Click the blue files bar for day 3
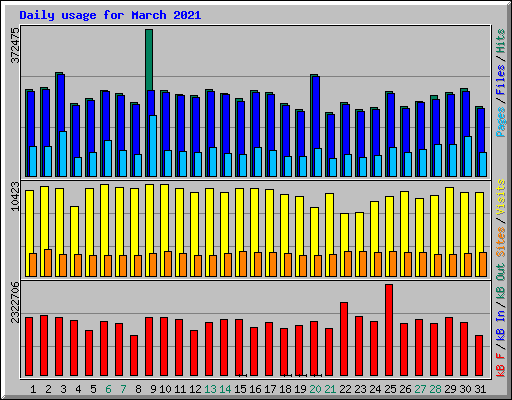512x400 pixels. (61, 103)
